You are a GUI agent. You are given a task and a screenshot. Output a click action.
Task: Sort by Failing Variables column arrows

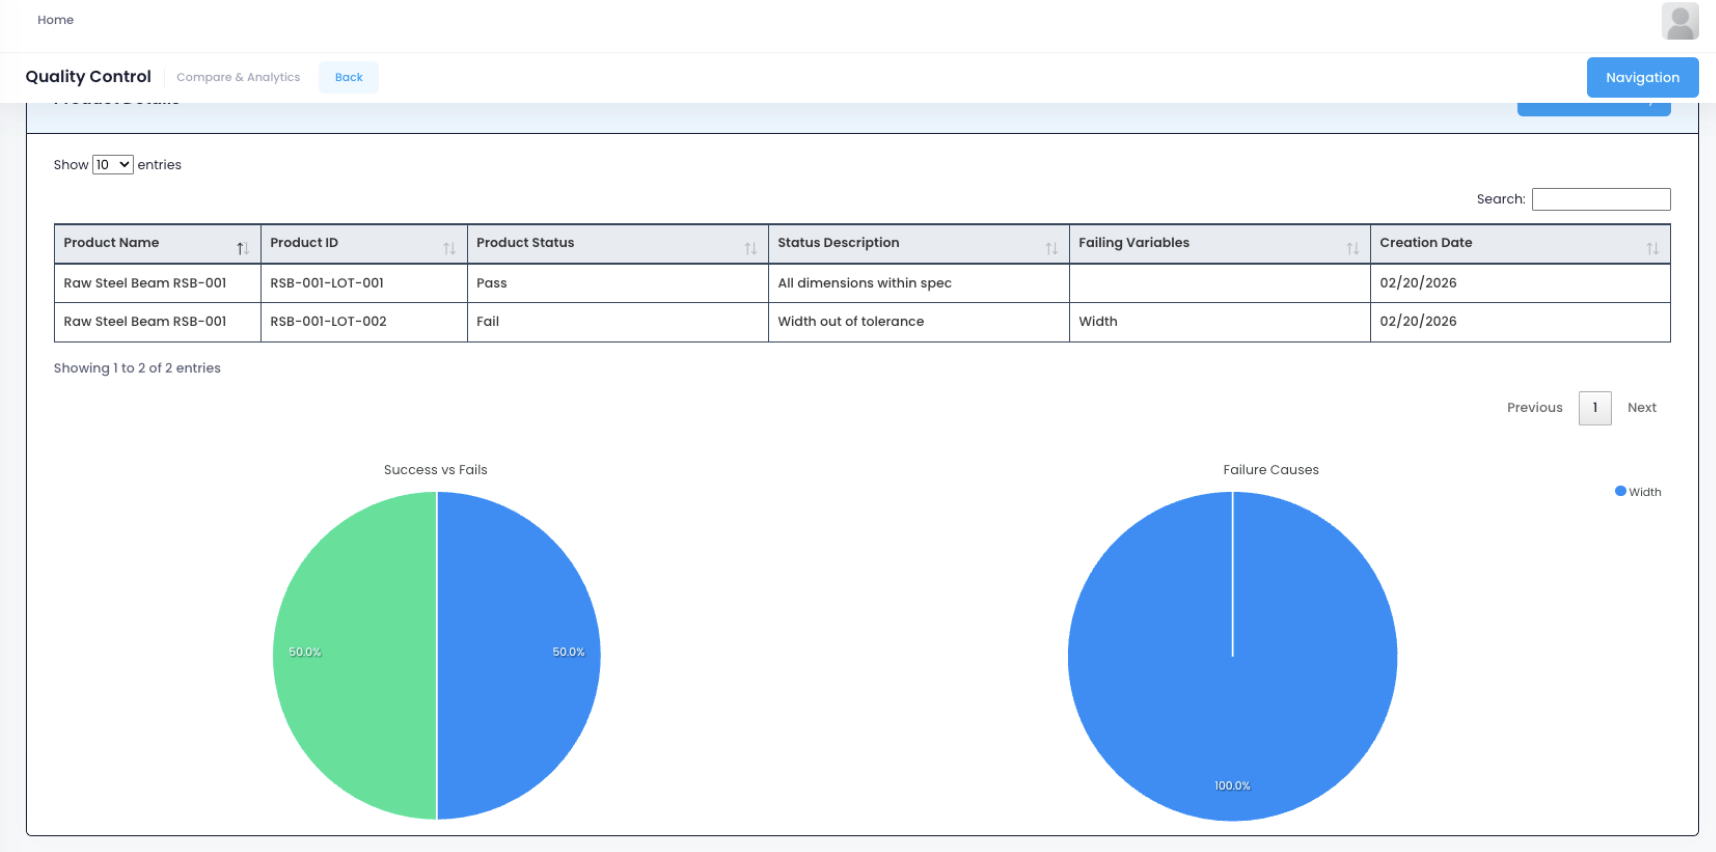click(1352, 248)
